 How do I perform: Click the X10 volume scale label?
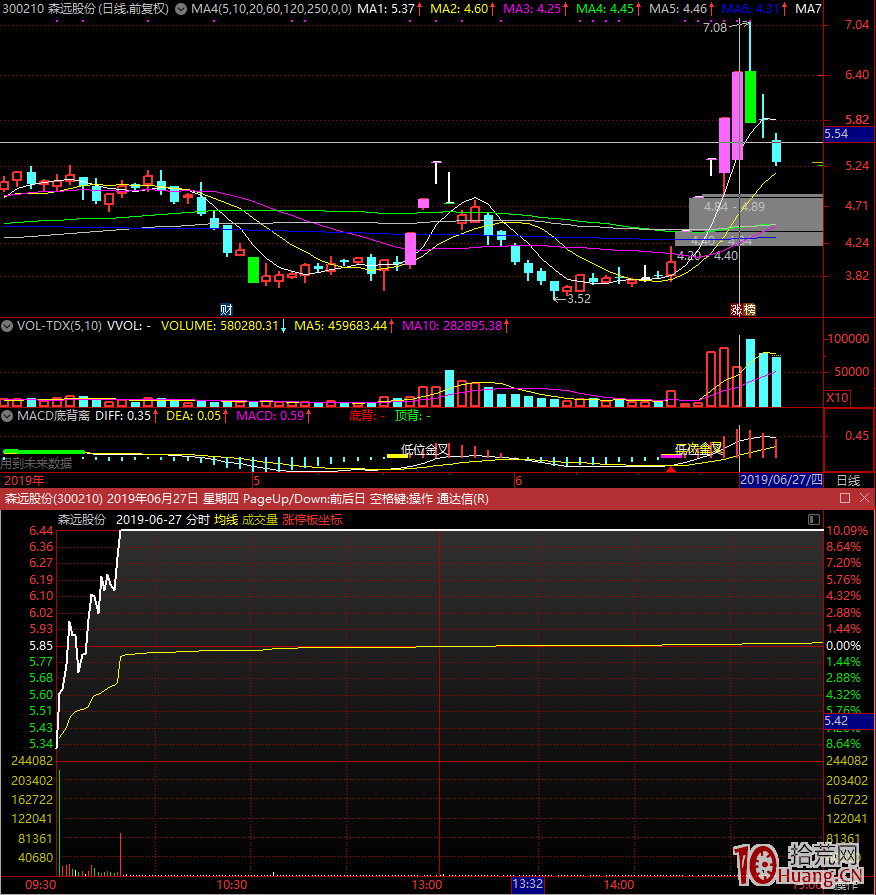837,397
